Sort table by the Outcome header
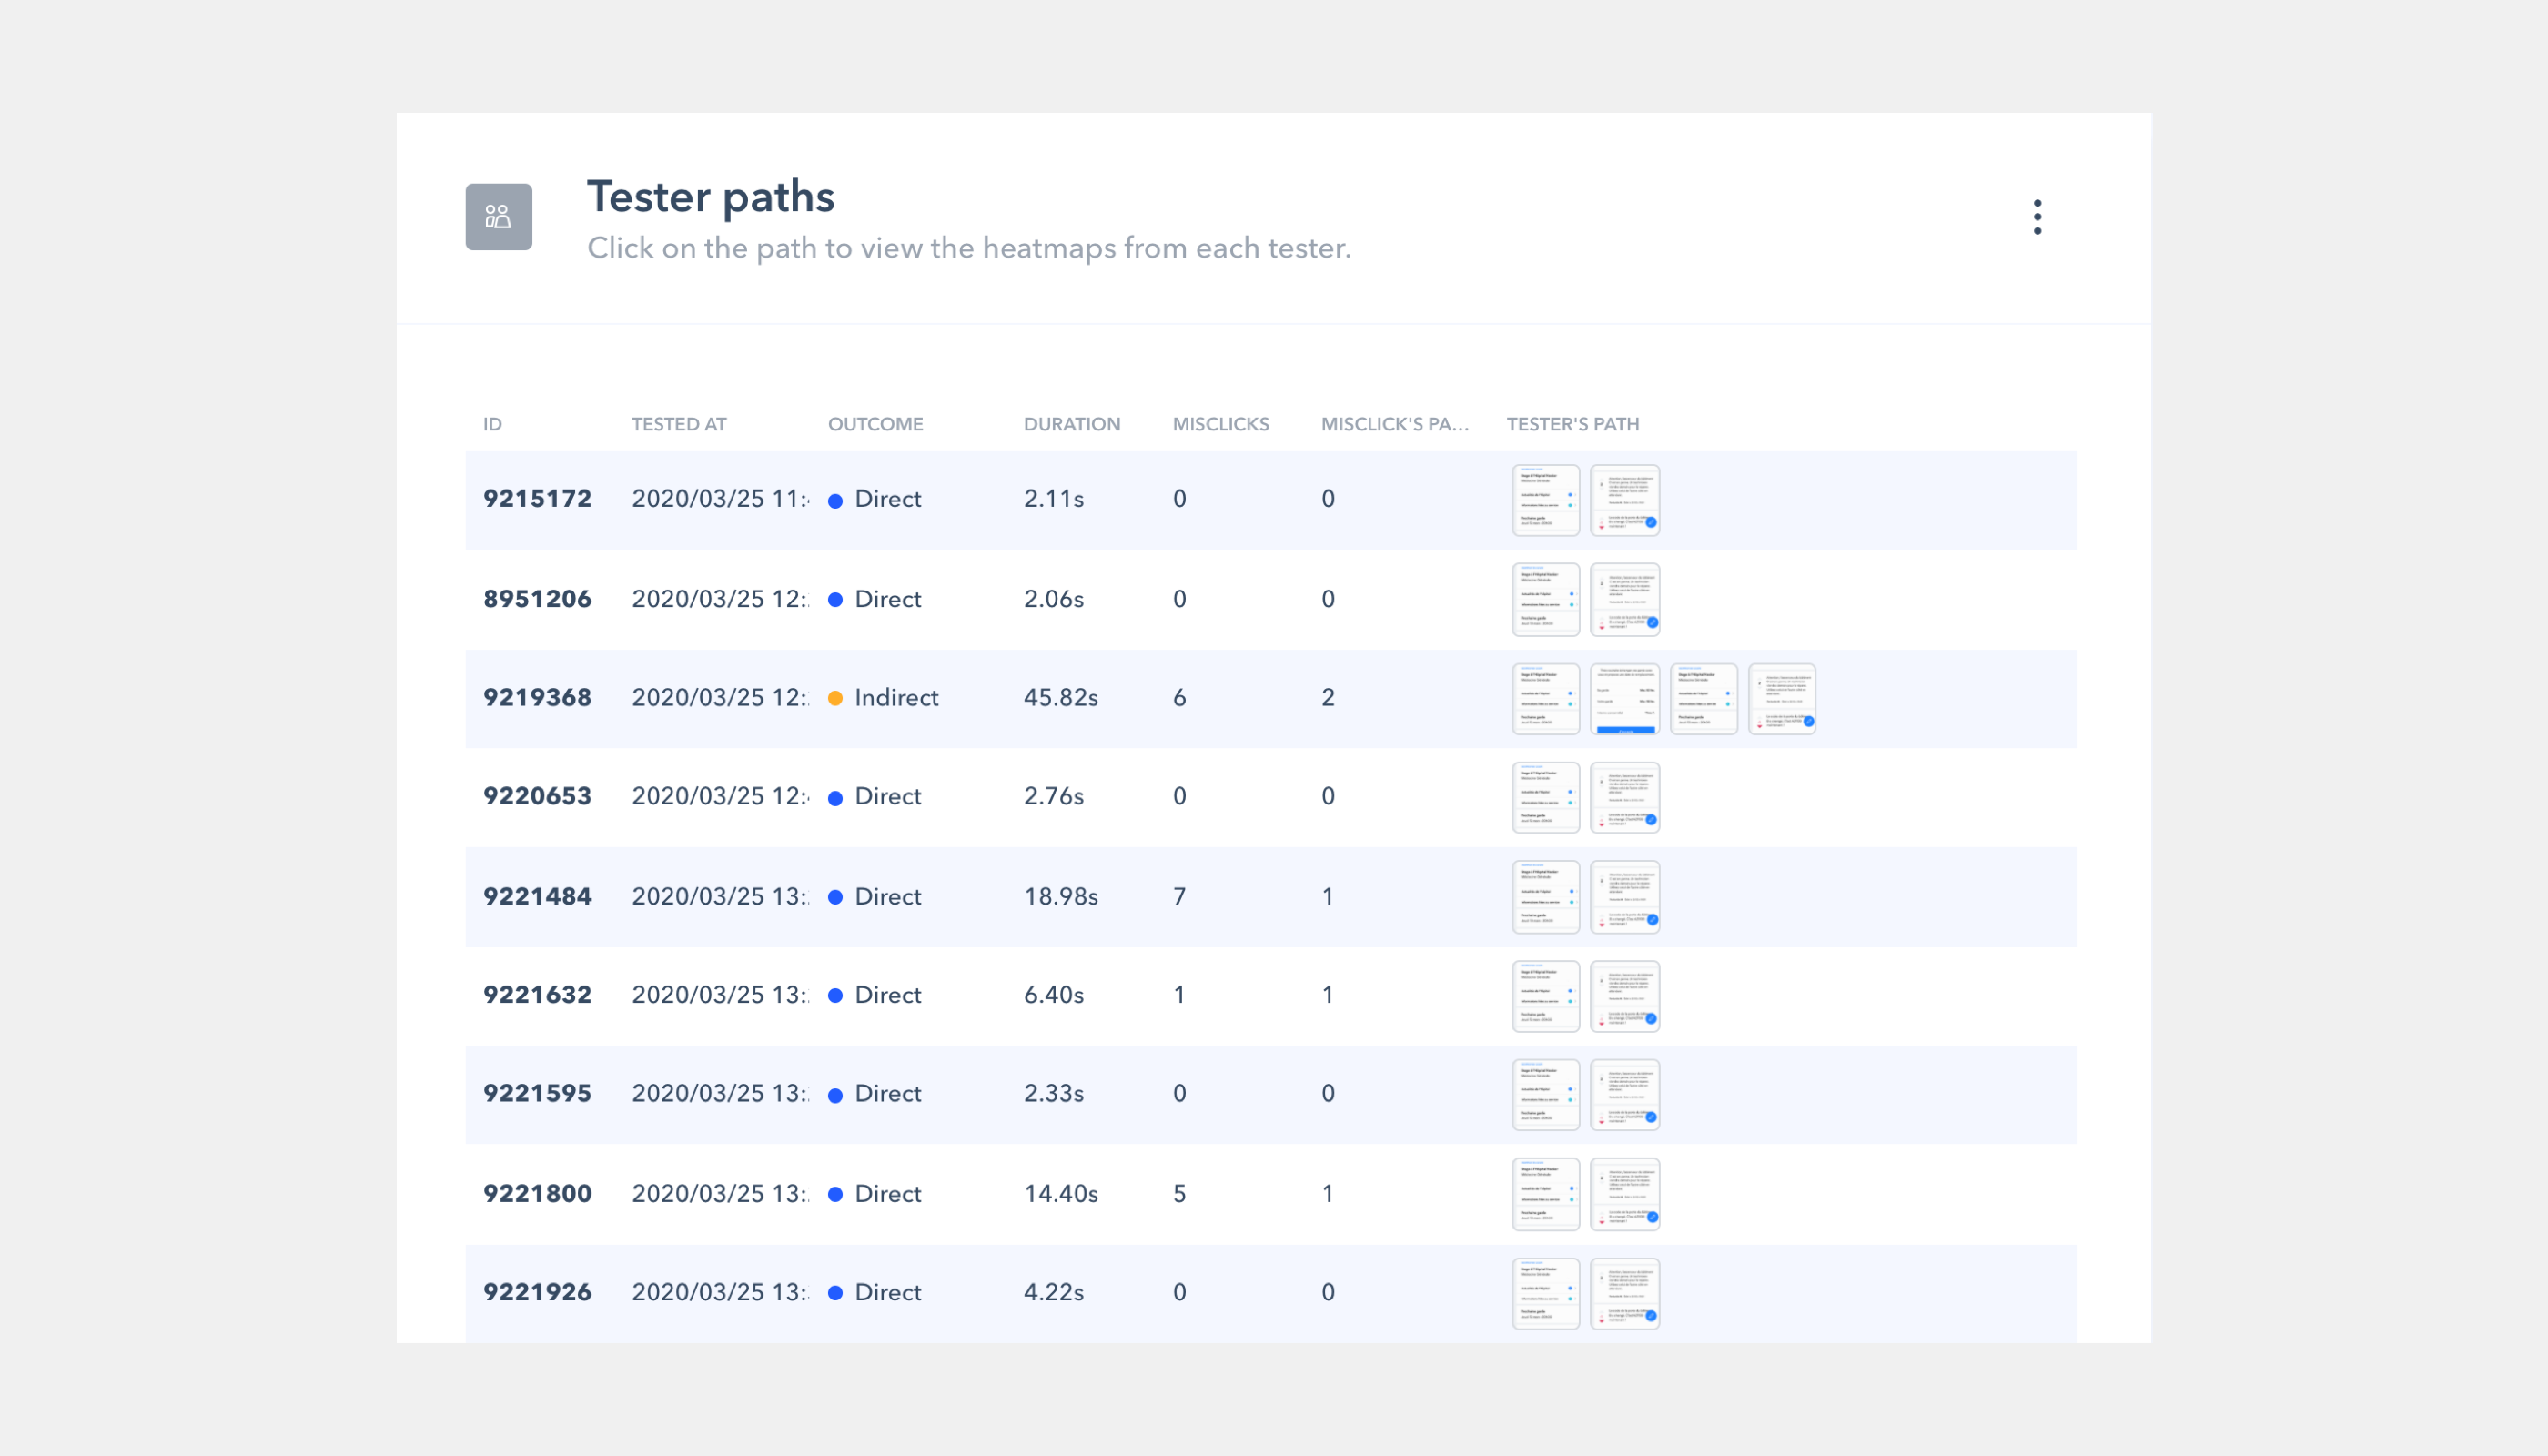Viewport: 2548px width, 1456px height. 875,424
